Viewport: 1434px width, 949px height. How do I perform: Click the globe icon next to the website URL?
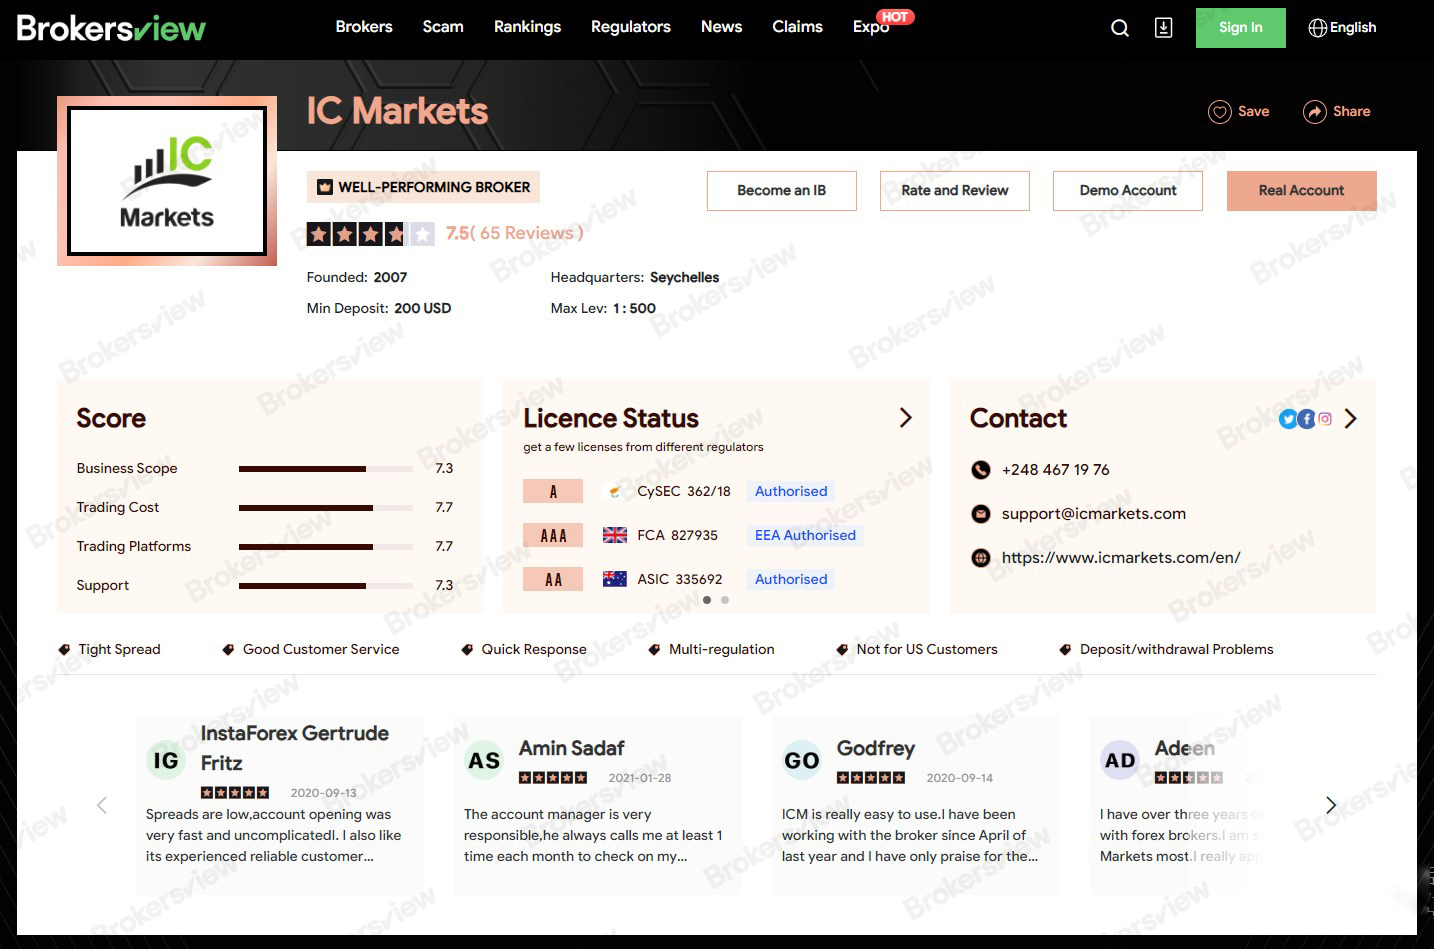coord(981,557)
